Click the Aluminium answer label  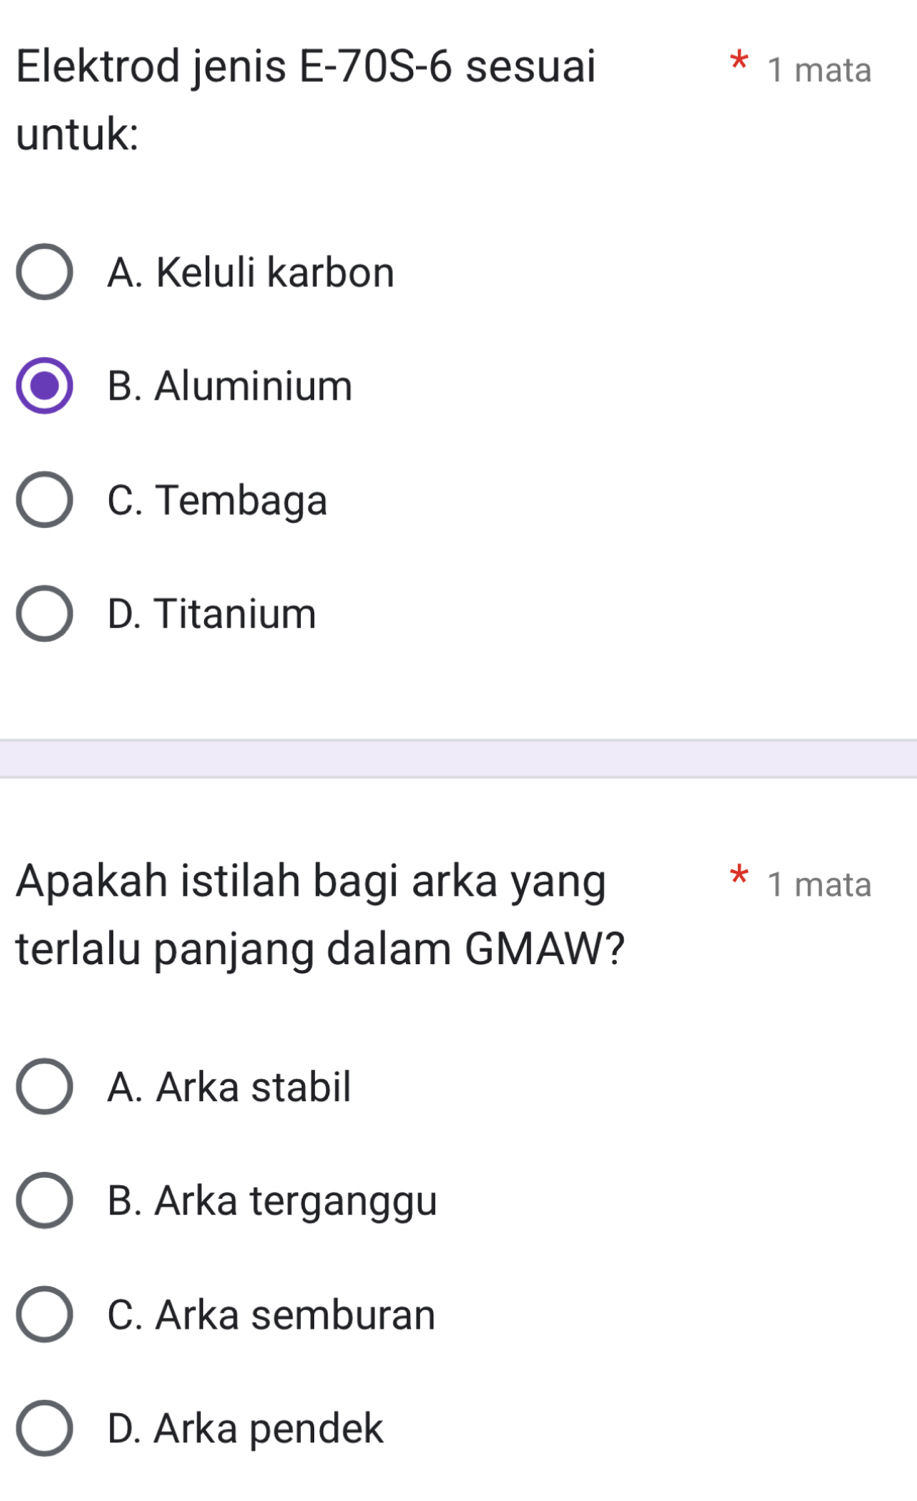click(x=230, y=386)
